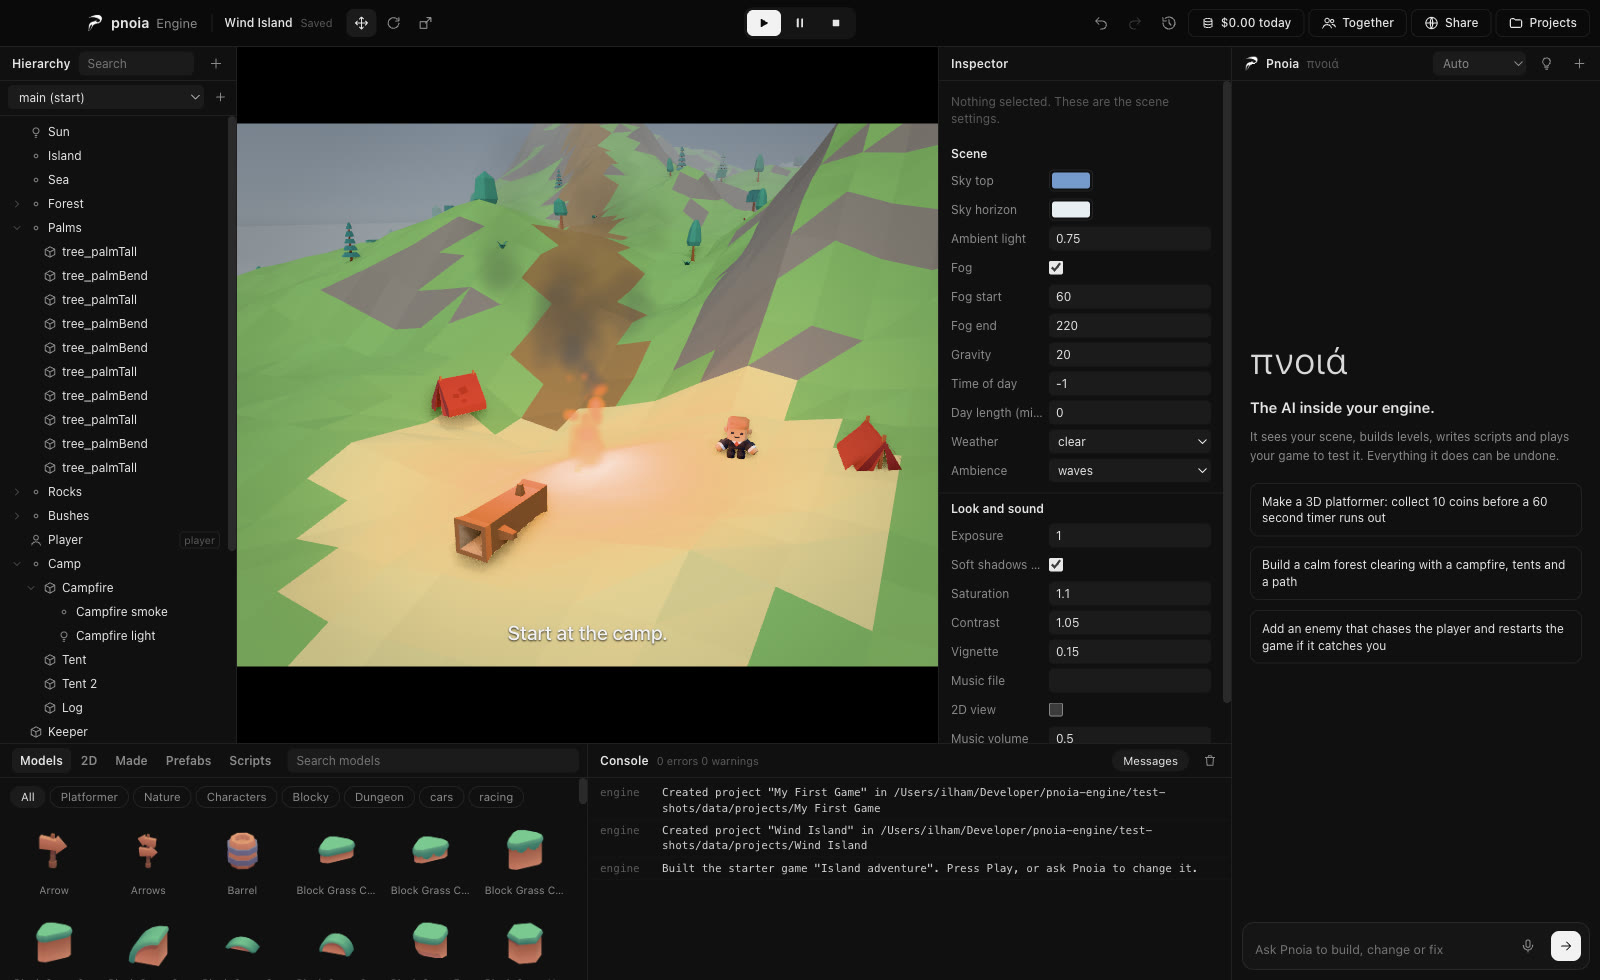Click the Messages filter button
Image resolution: width=1600 pixels, height=980 pixels.
point(1150,761)
